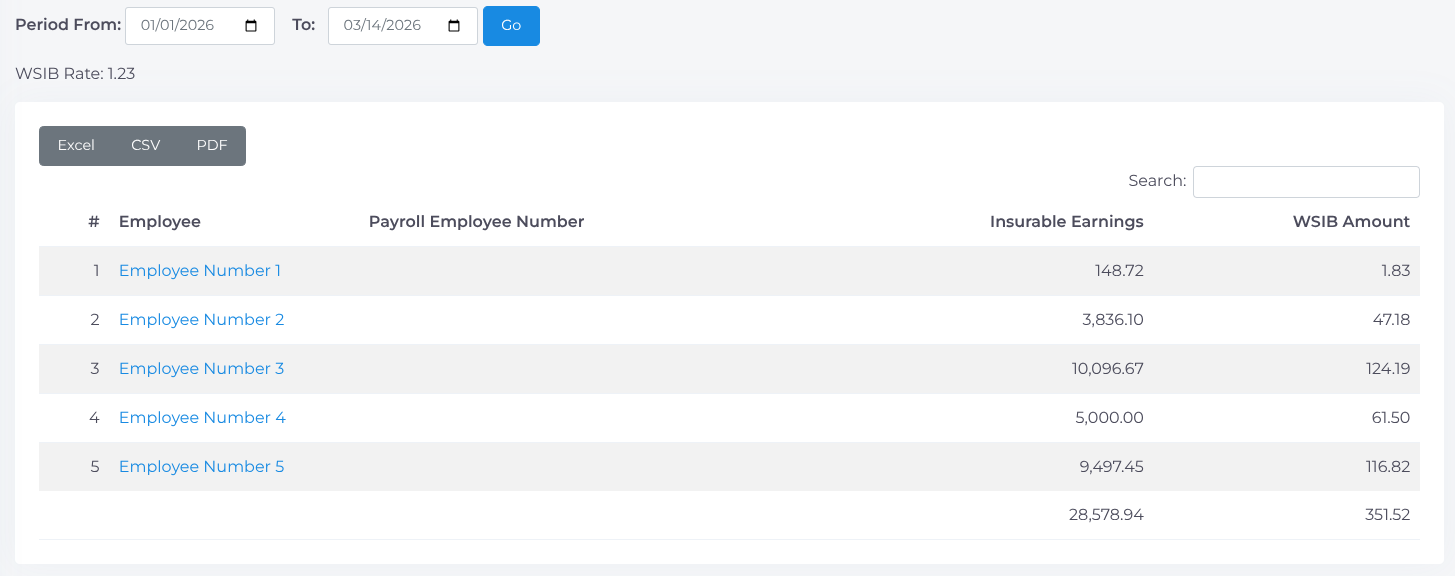Sort by WSIB Amount column header
1455x576 pixels.
[x=1350, y=222]
